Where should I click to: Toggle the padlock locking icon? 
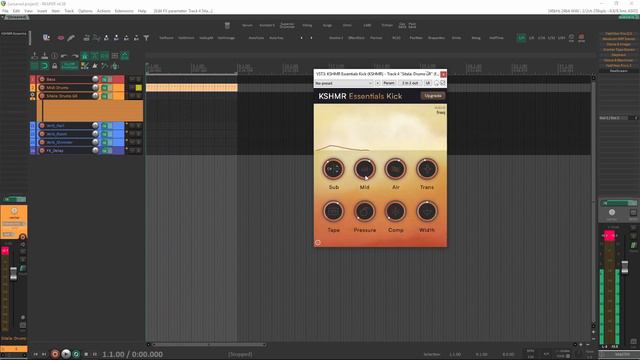point(55,66)
